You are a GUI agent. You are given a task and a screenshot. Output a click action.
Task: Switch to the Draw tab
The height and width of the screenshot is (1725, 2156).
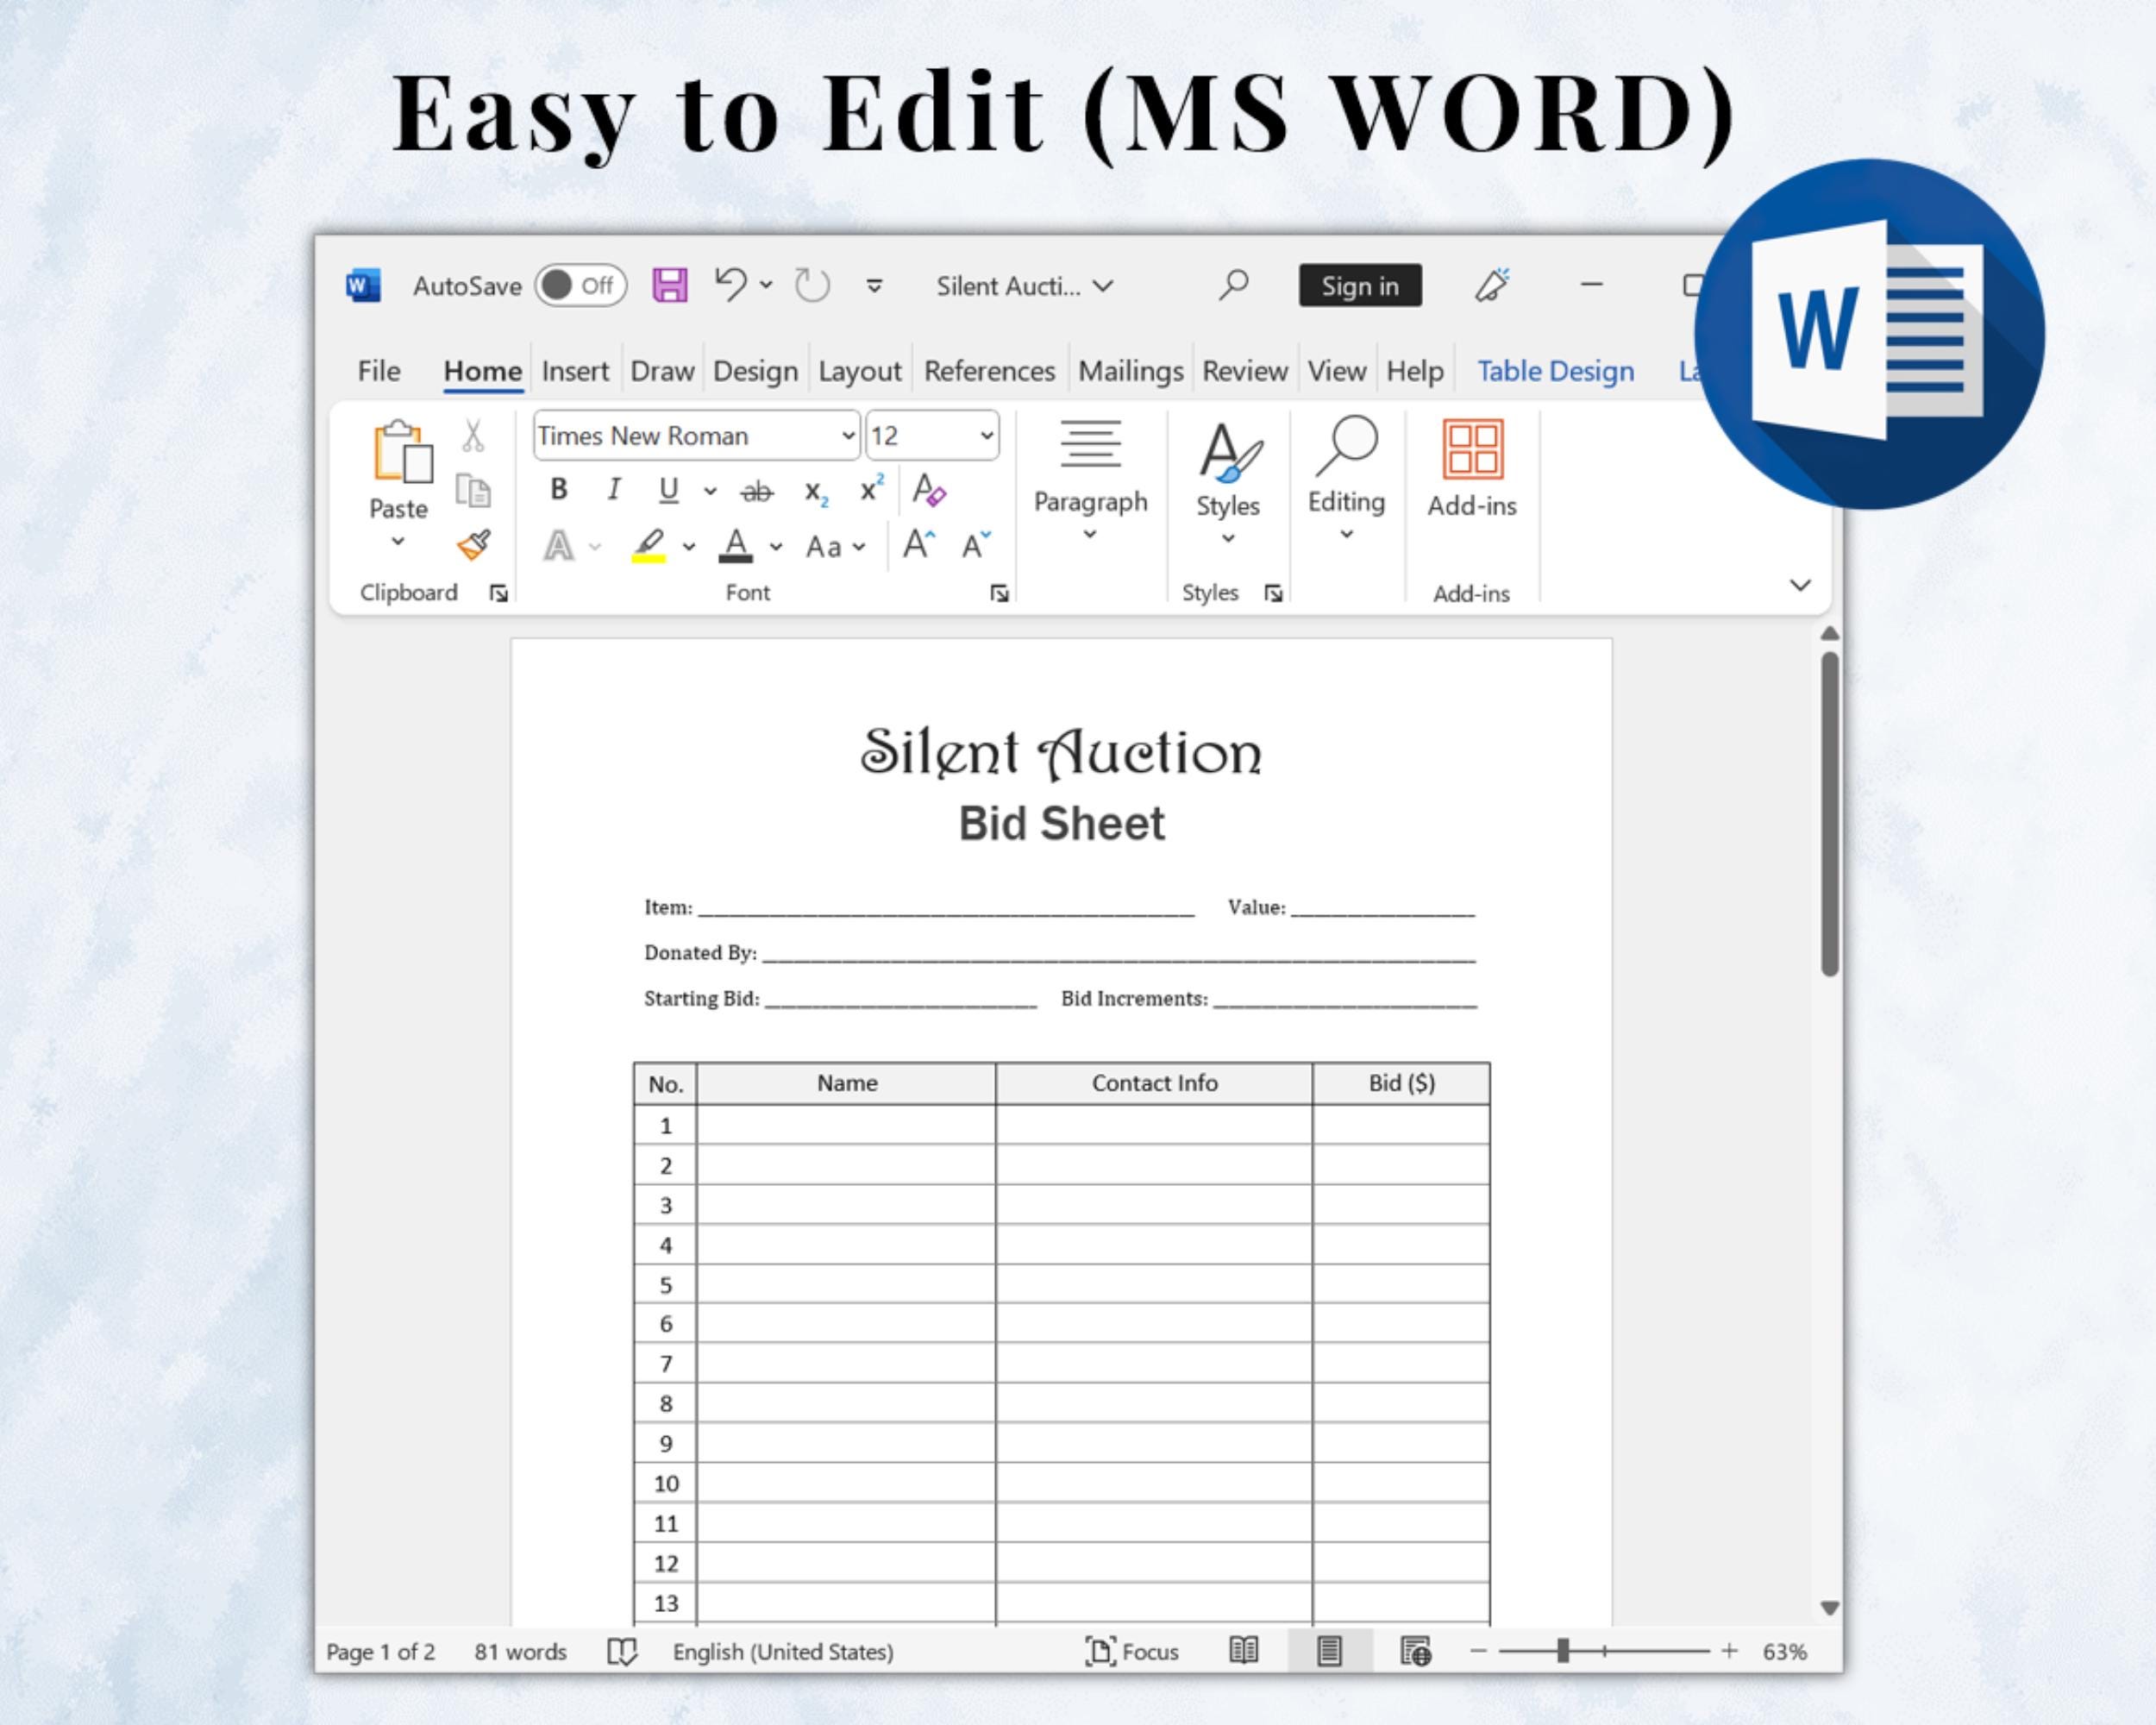pos(662,371)
